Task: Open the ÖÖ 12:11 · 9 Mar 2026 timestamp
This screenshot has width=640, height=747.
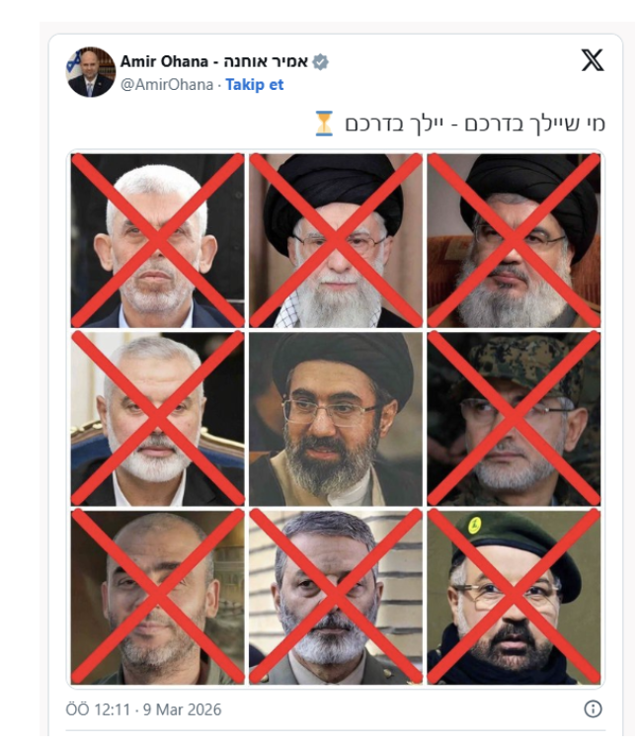Action: [143, 709]
